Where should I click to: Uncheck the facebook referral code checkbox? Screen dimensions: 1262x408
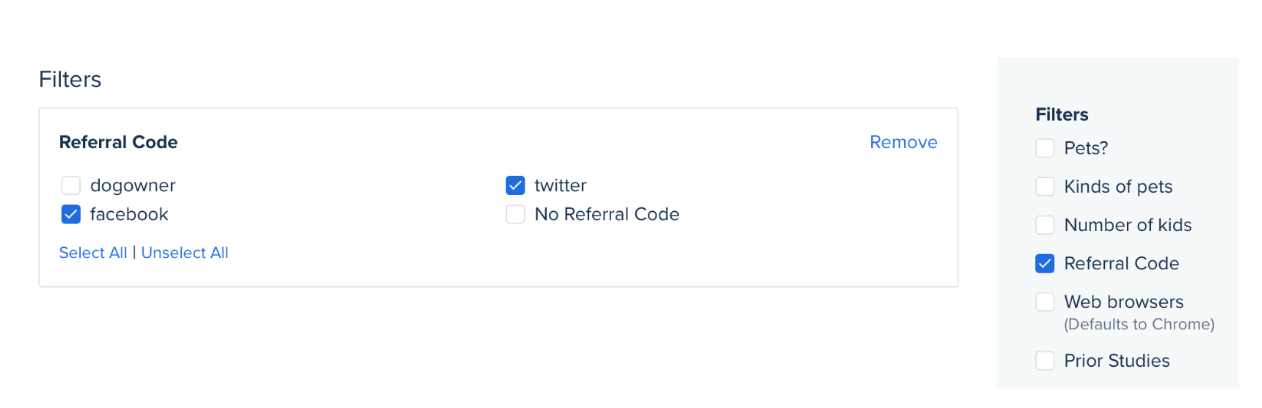[x=71, y=214]
